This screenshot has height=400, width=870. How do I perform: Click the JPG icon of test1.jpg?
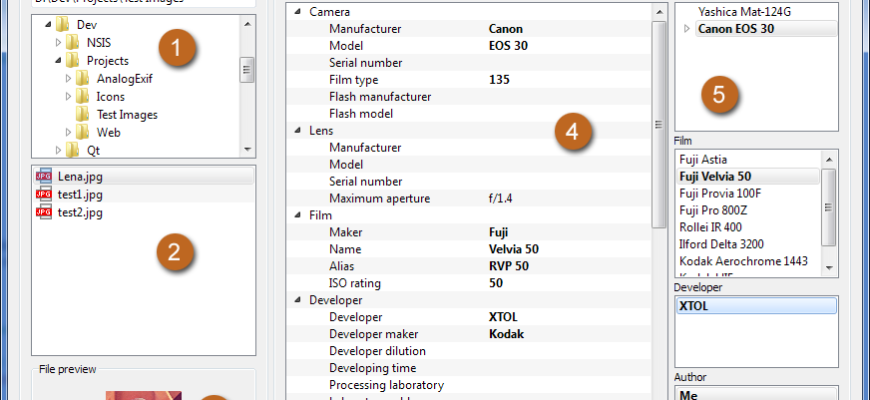point(43,194)
